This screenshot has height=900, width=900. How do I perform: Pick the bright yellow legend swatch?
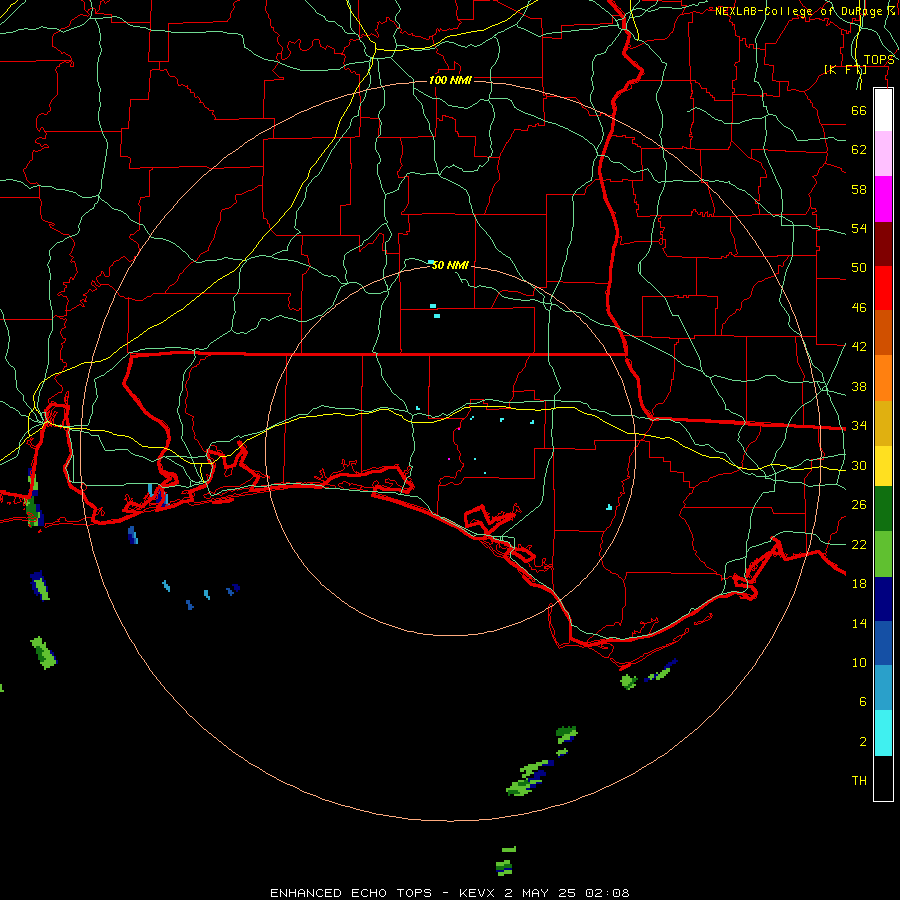(x=883, y=466)
